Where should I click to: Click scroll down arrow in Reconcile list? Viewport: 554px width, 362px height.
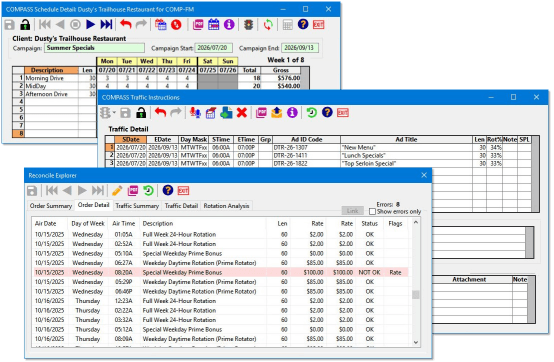point(416,342)
